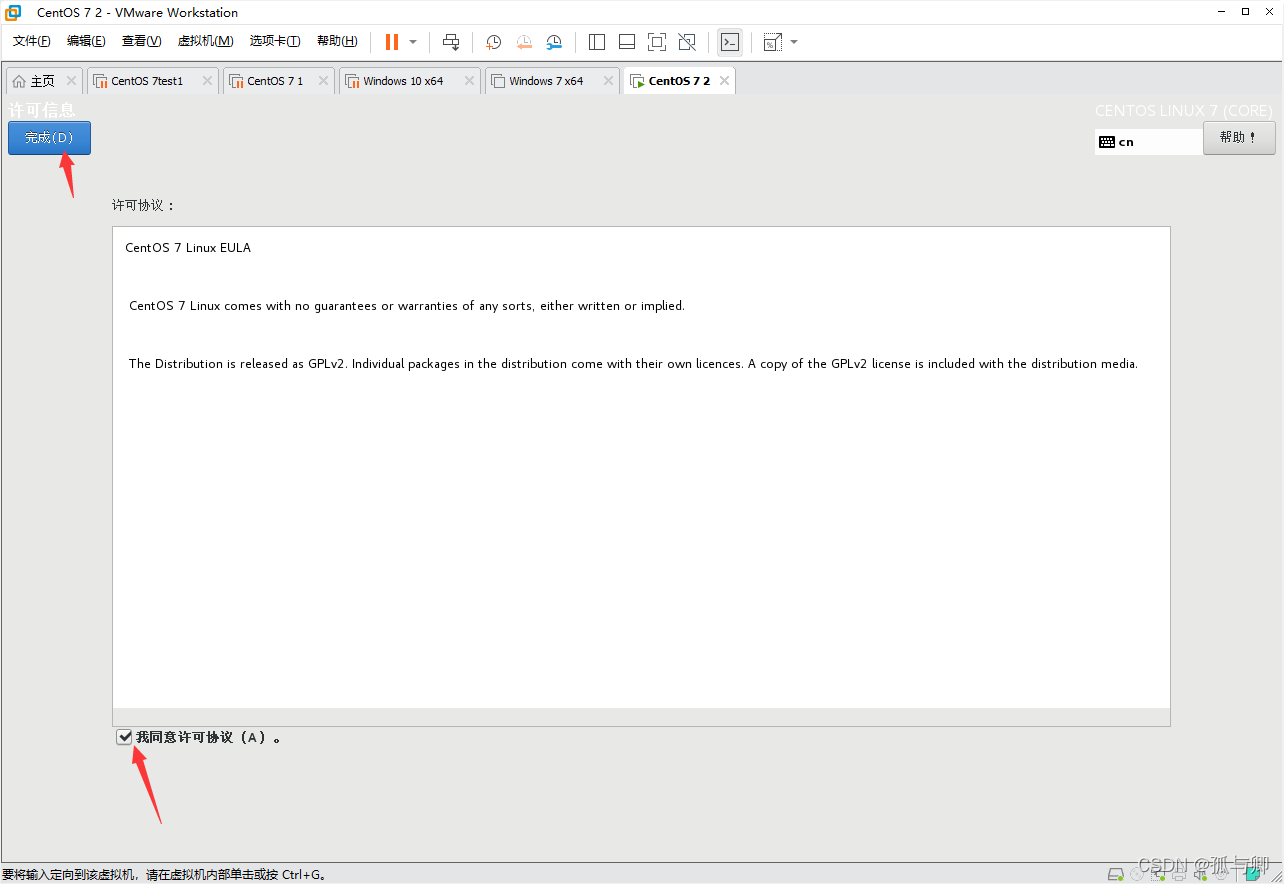Toggle the library sidebar panel icon
The image size is (1284, 884).
click(597, 42)
